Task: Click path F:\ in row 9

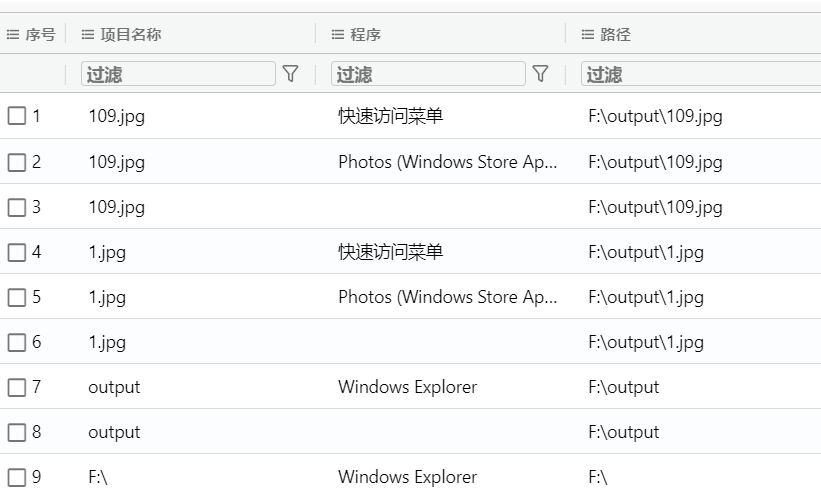Action: pyautogui.click(x=598, y=477)
